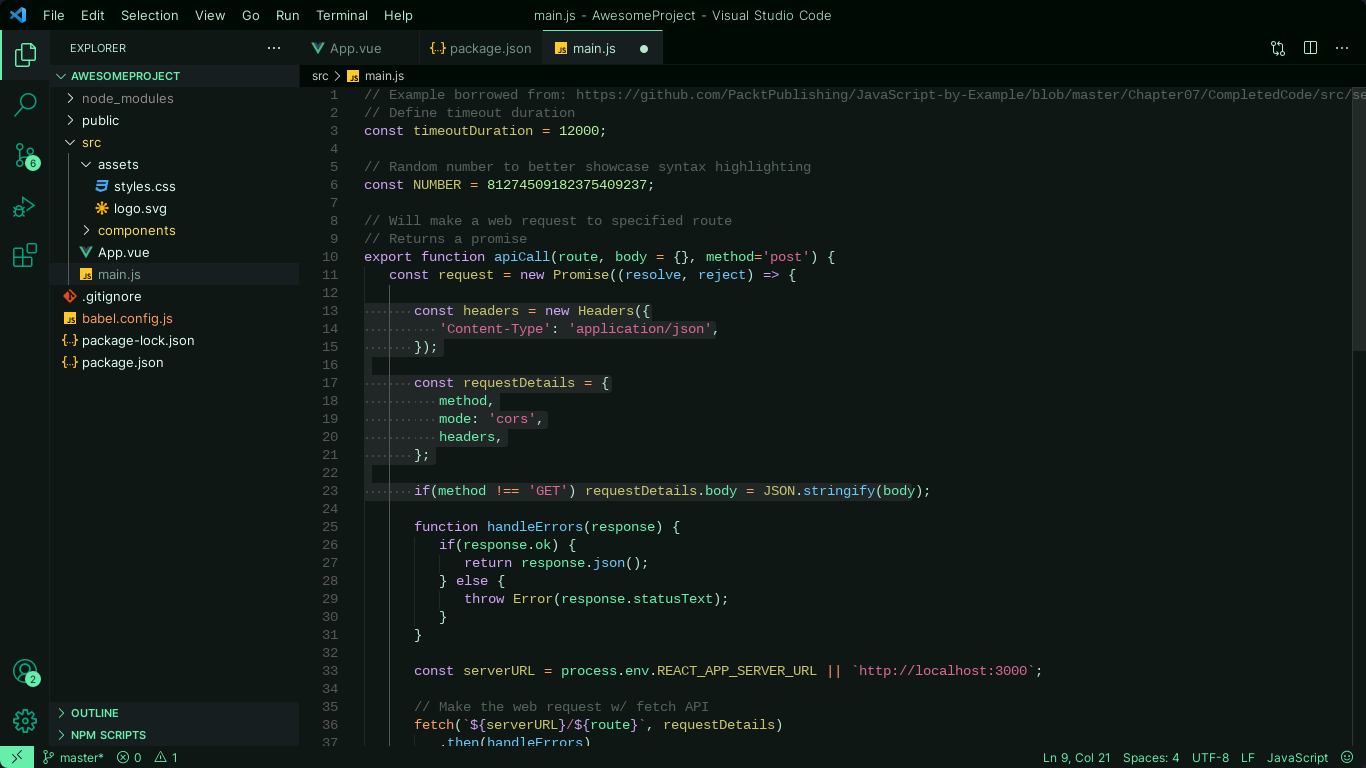Expand the node_modules folder
This screenshot has width=1366, height=768.
coord(175,98)
